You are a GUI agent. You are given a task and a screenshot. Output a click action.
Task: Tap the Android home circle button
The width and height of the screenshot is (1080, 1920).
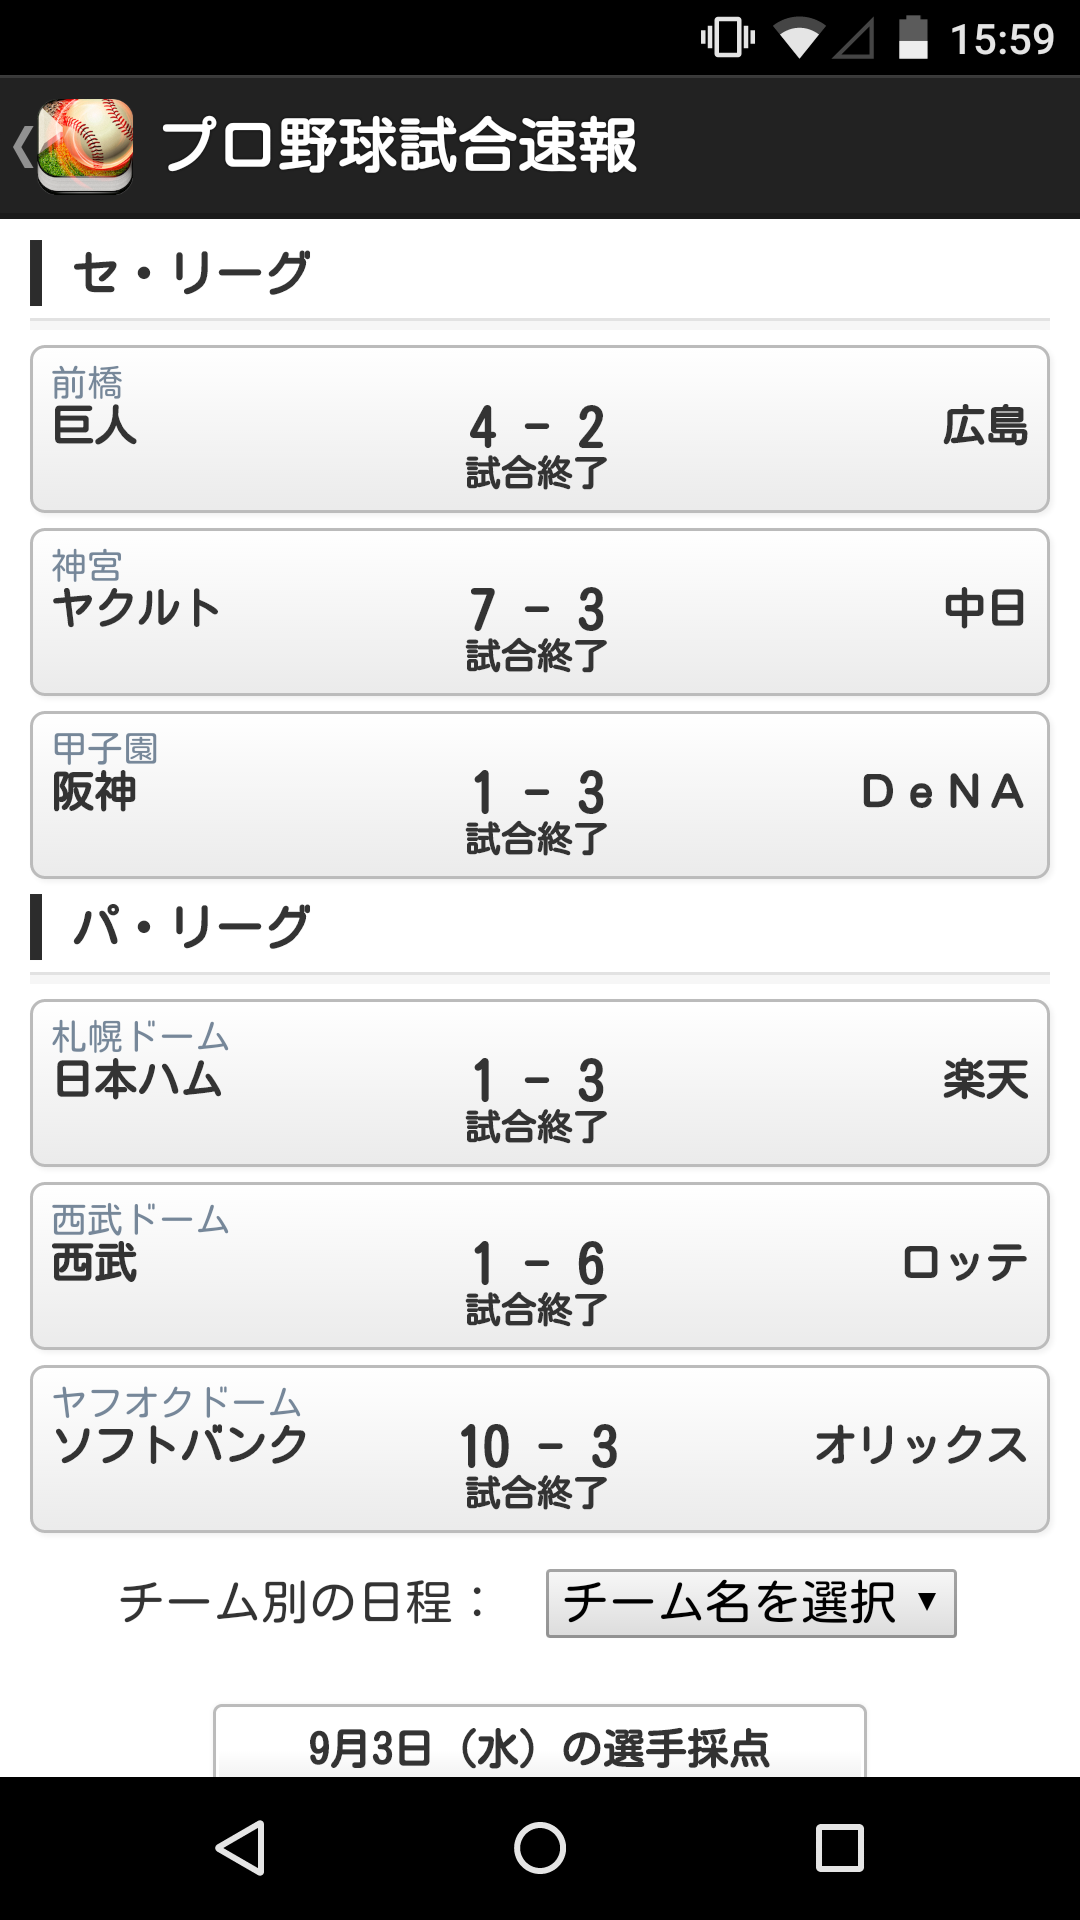(540, 1847)
